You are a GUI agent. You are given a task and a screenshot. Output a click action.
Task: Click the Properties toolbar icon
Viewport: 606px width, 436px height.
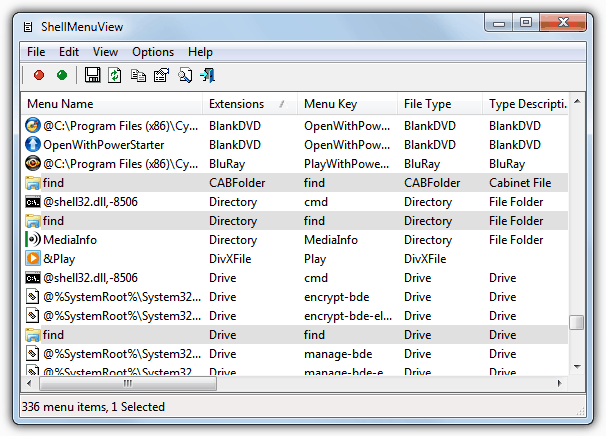point(162,75)
